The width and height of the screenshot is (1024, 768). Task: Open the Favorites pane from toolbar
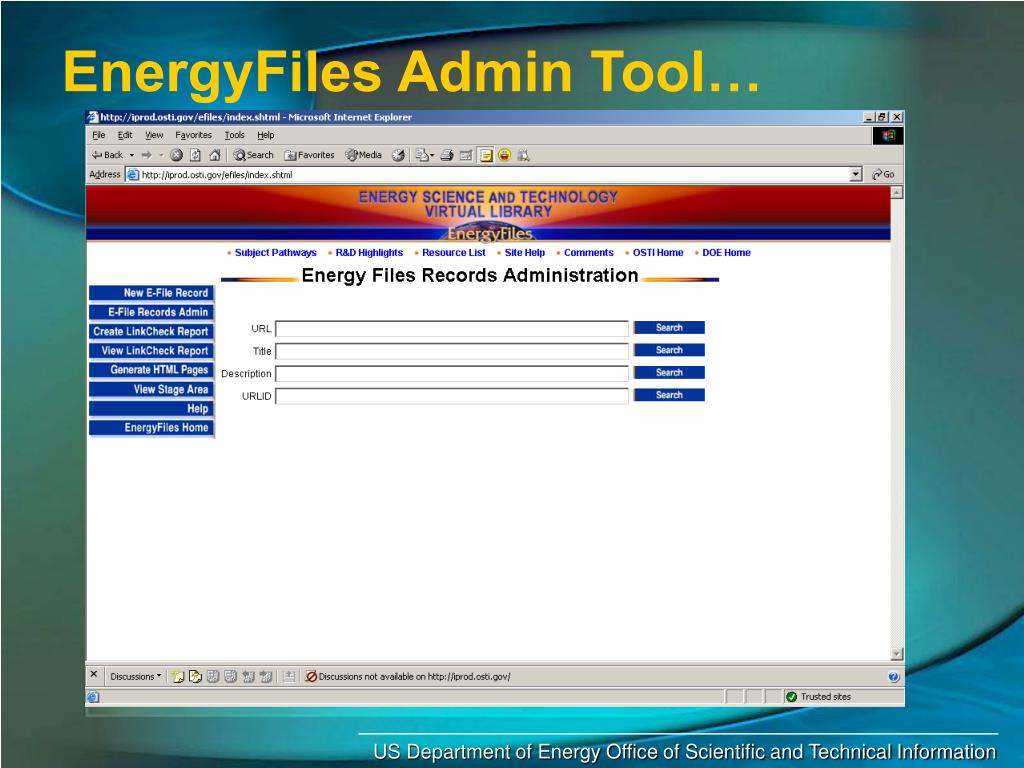coord(309,155)
